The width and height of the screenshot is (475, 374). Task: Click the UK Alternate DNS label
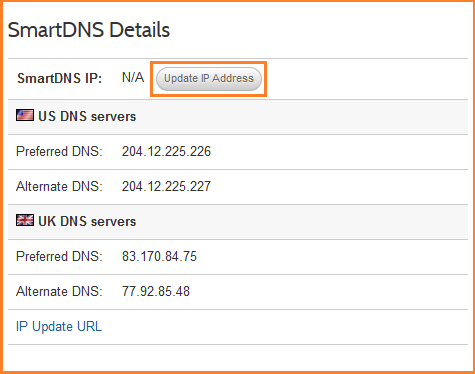59,291
